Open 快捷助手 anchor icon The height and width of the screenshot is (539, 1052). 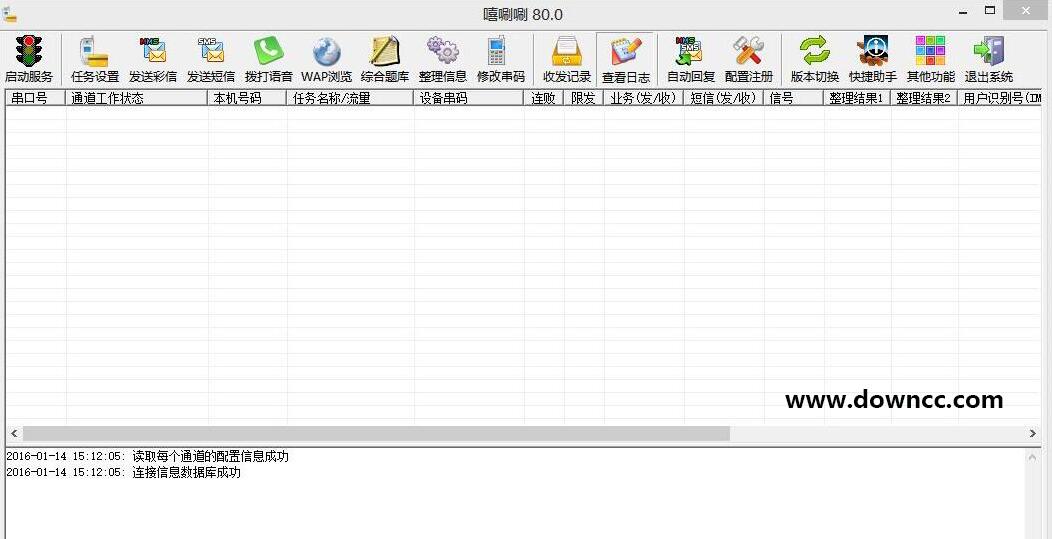click(x=873, y=52)
